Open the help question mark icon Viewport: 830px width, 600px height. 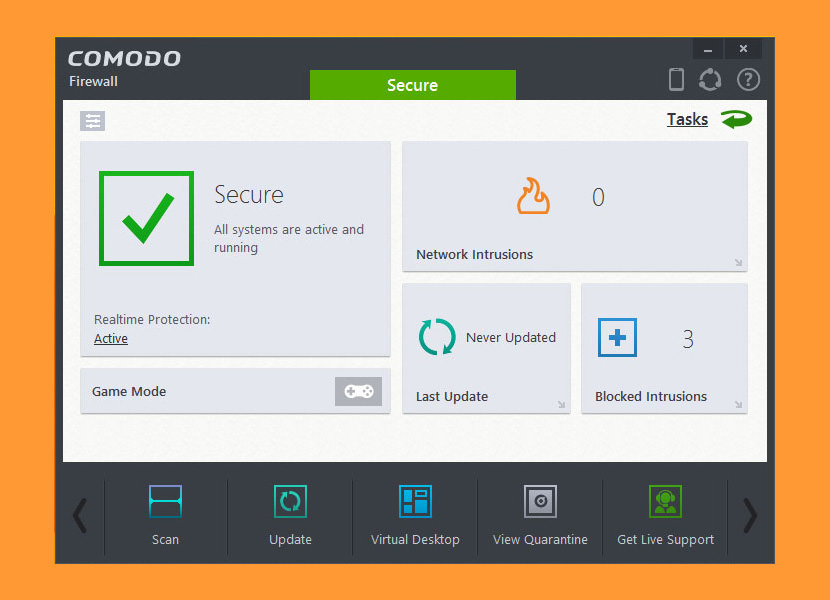pyautogui.click(x=748, y=79)
